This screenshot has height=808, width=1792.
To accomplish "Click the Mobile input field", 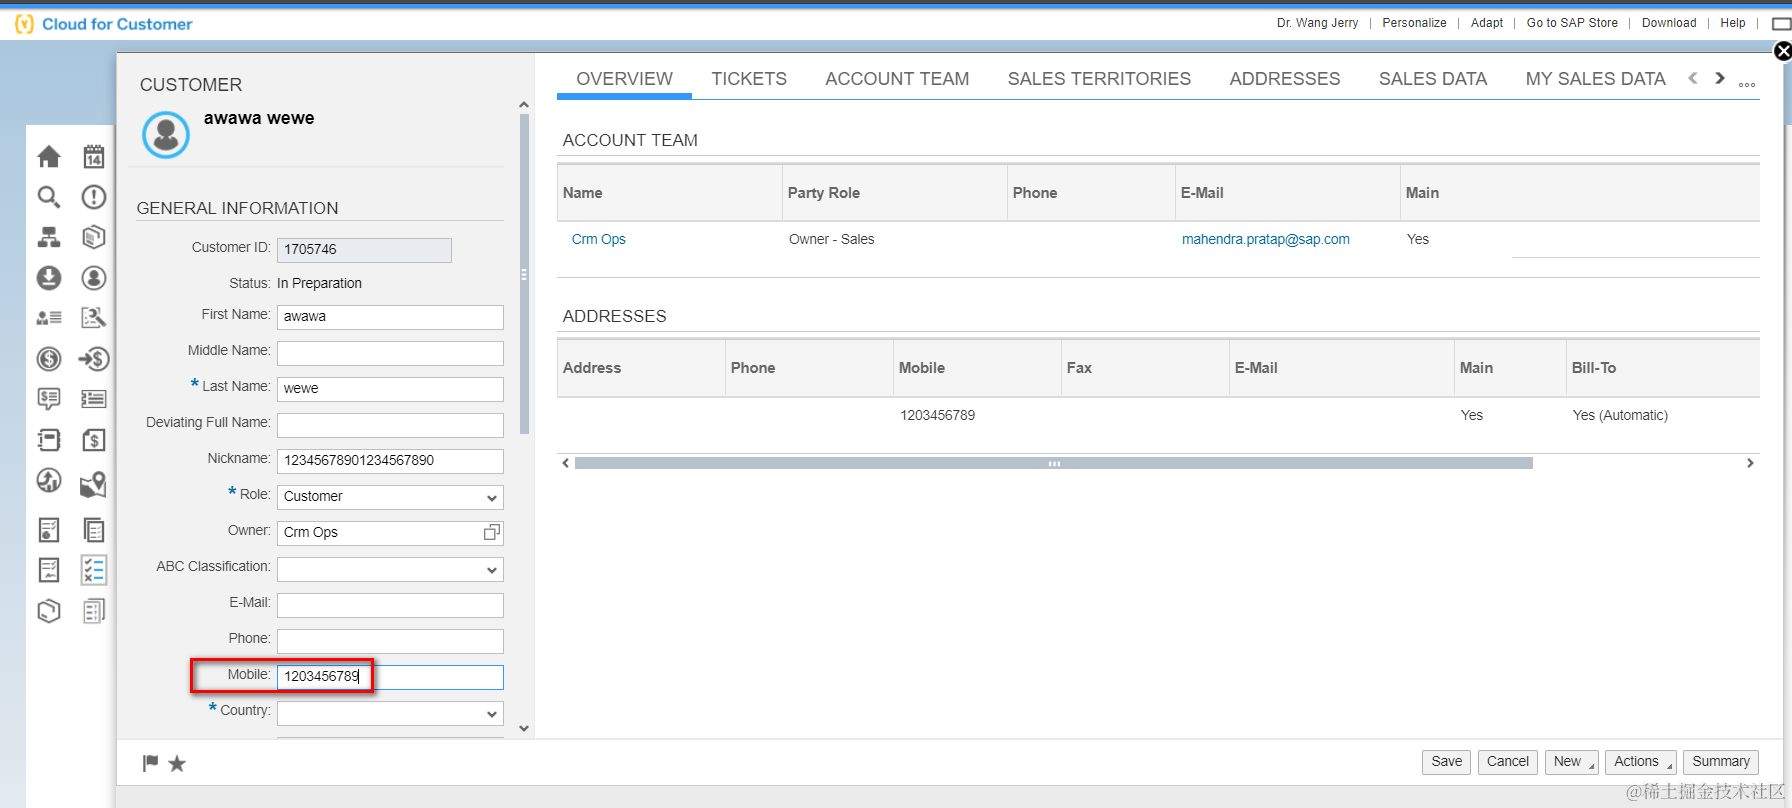I will [390, 677].
